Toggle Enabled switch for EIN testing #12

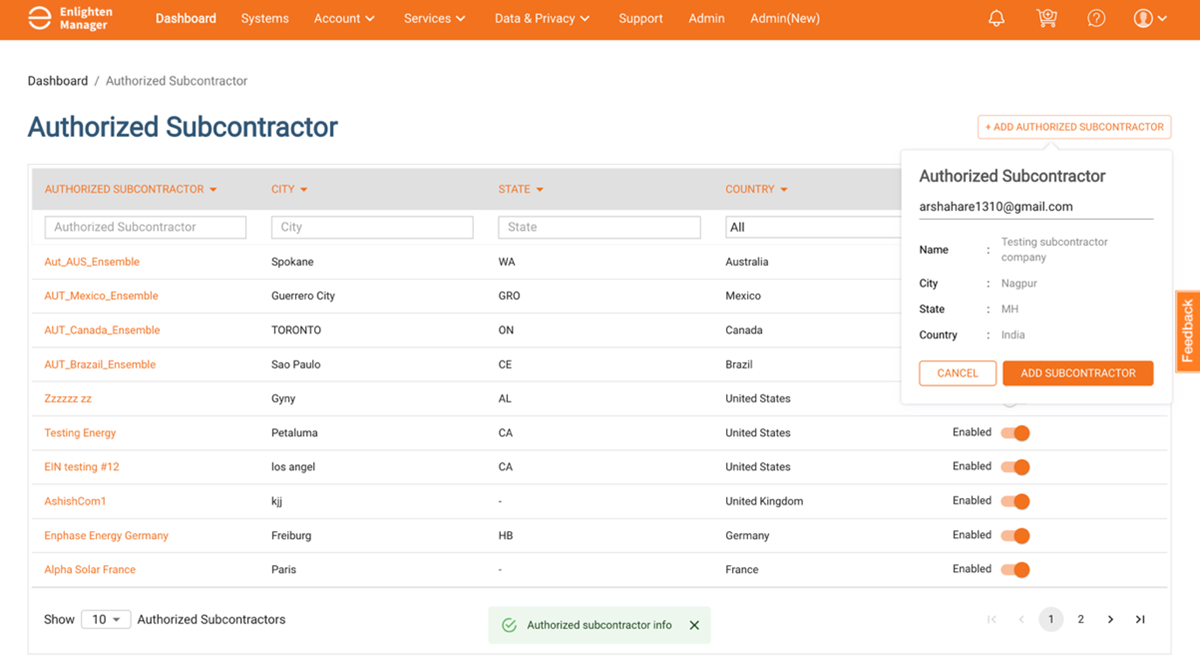[1015, 467]
